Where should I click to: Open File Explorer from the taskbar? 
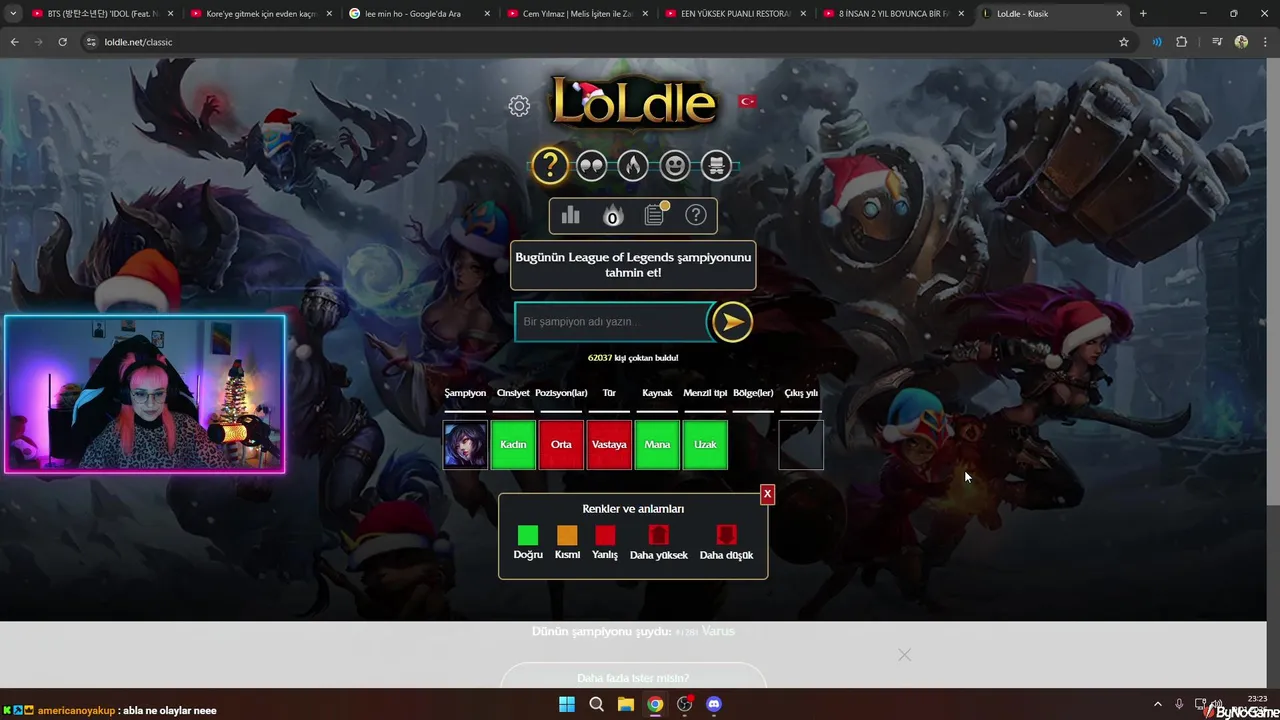pos(625,704)
